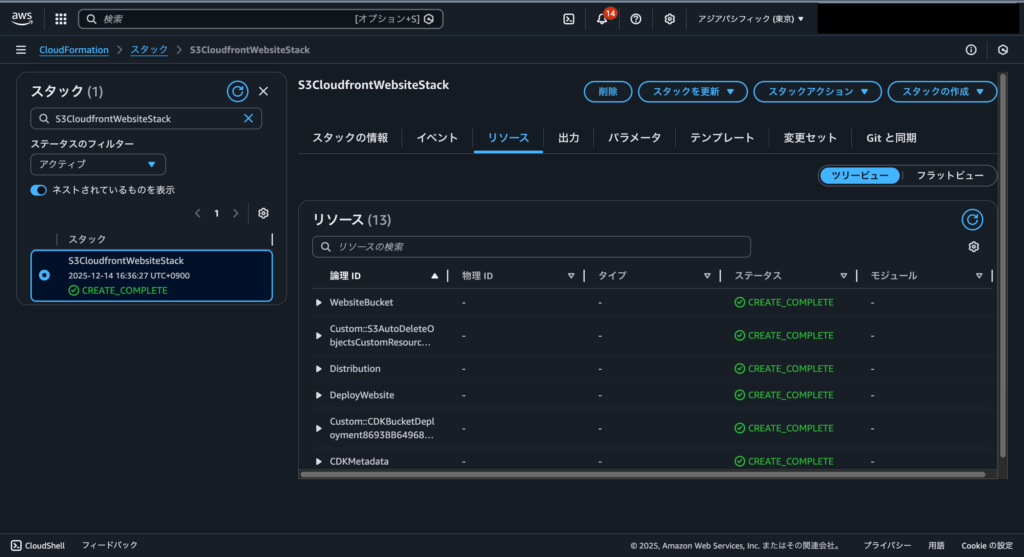Open the help question mark icon
This screenshot has width=1024, height=557.
(636, 19)
